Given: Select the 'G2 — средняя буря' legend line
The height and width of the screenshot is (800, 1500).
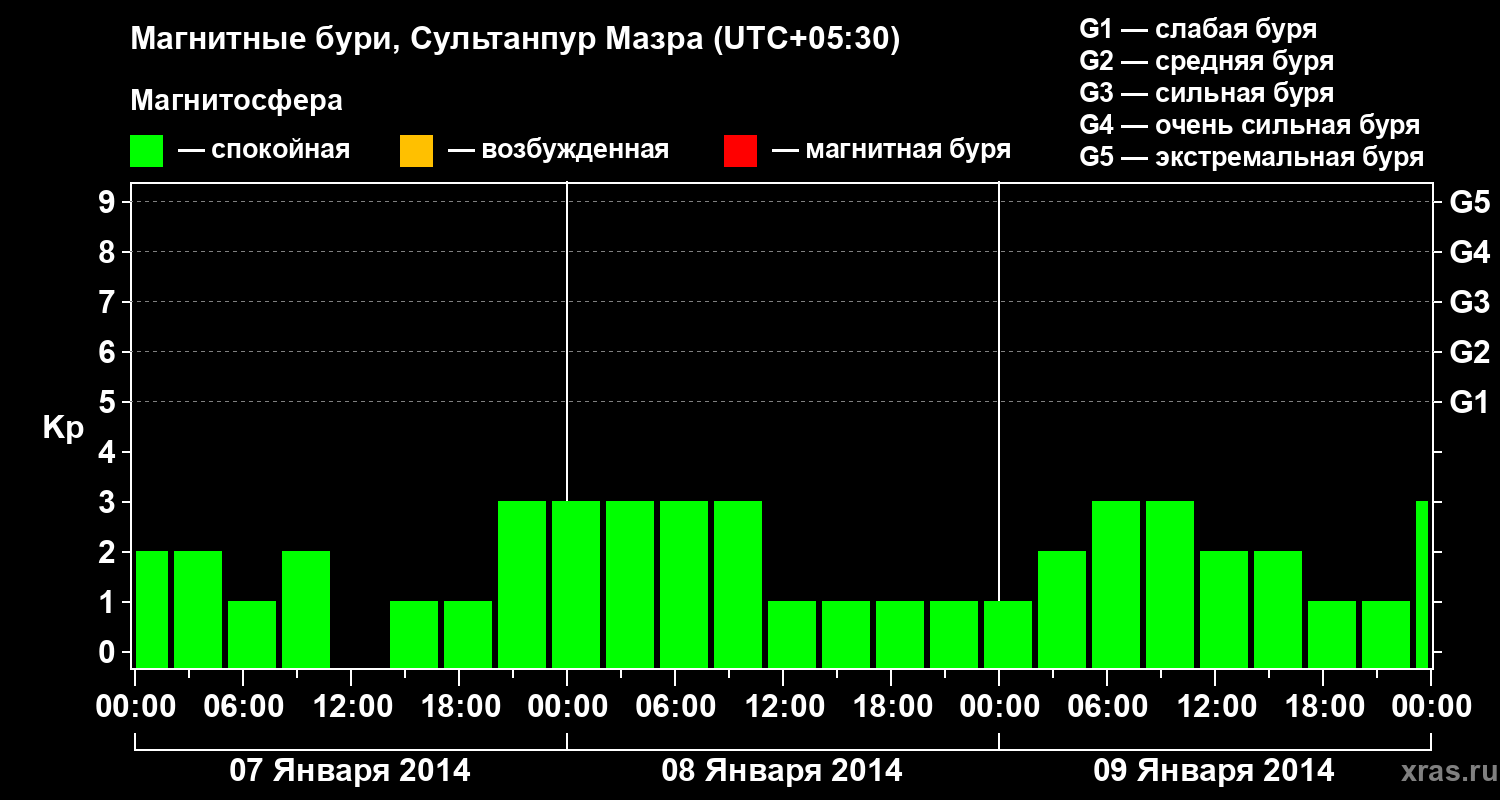Looking at the screenshot, I should 1207,61.
